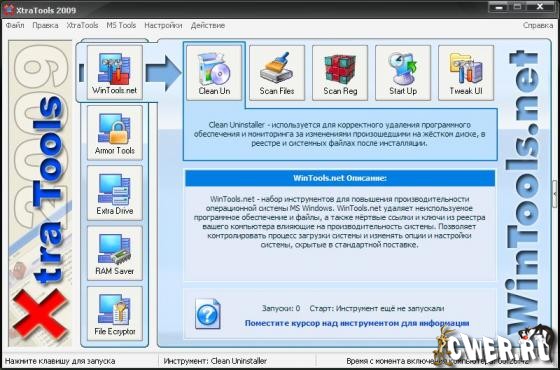Launch the Start Up tool
This screenshot has width=560, height=370.
point(403,72)
